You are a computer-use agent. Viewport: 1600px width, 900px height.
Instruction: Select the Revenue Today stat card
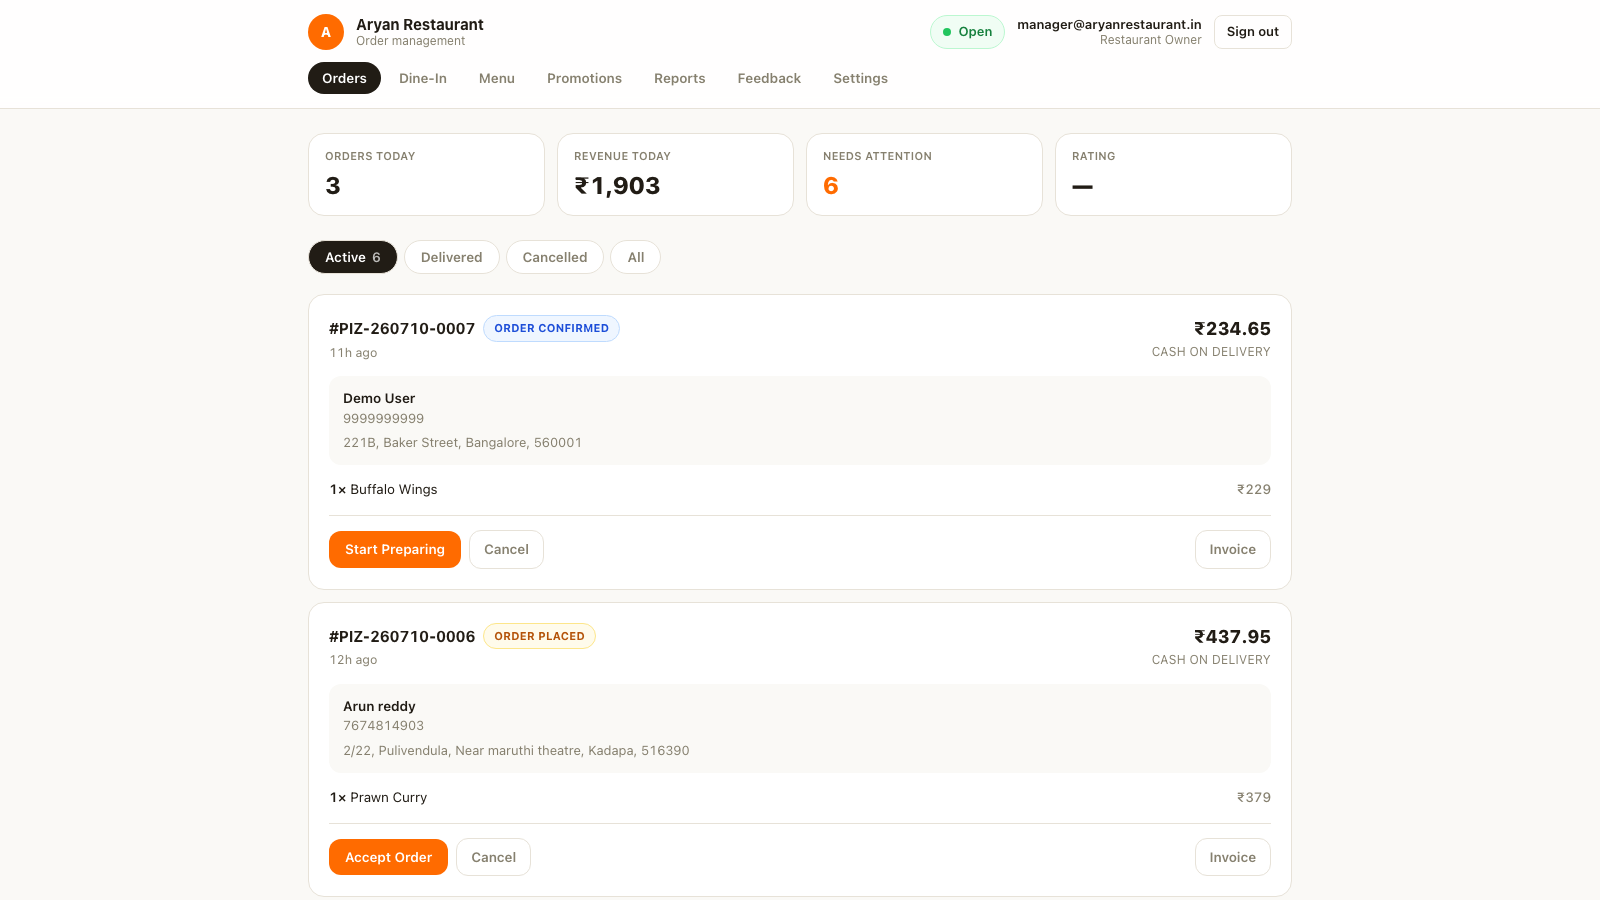pos(675,174)
